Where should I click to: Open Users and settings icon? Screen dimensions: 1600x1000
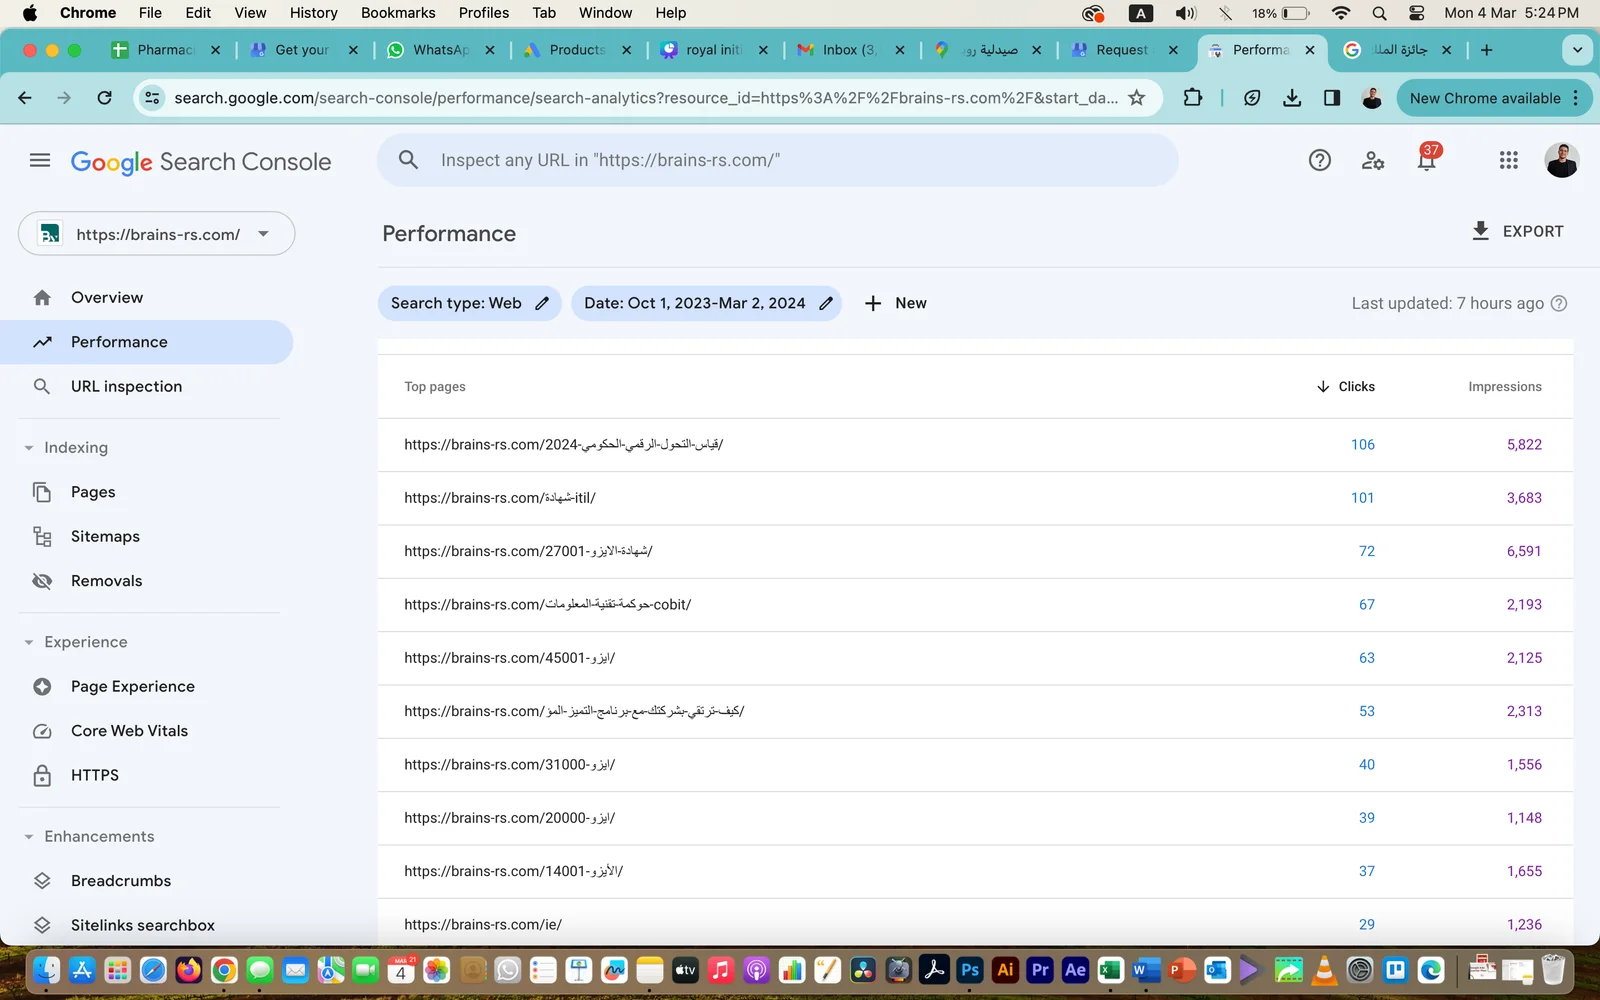click(x=1373, y=160)
